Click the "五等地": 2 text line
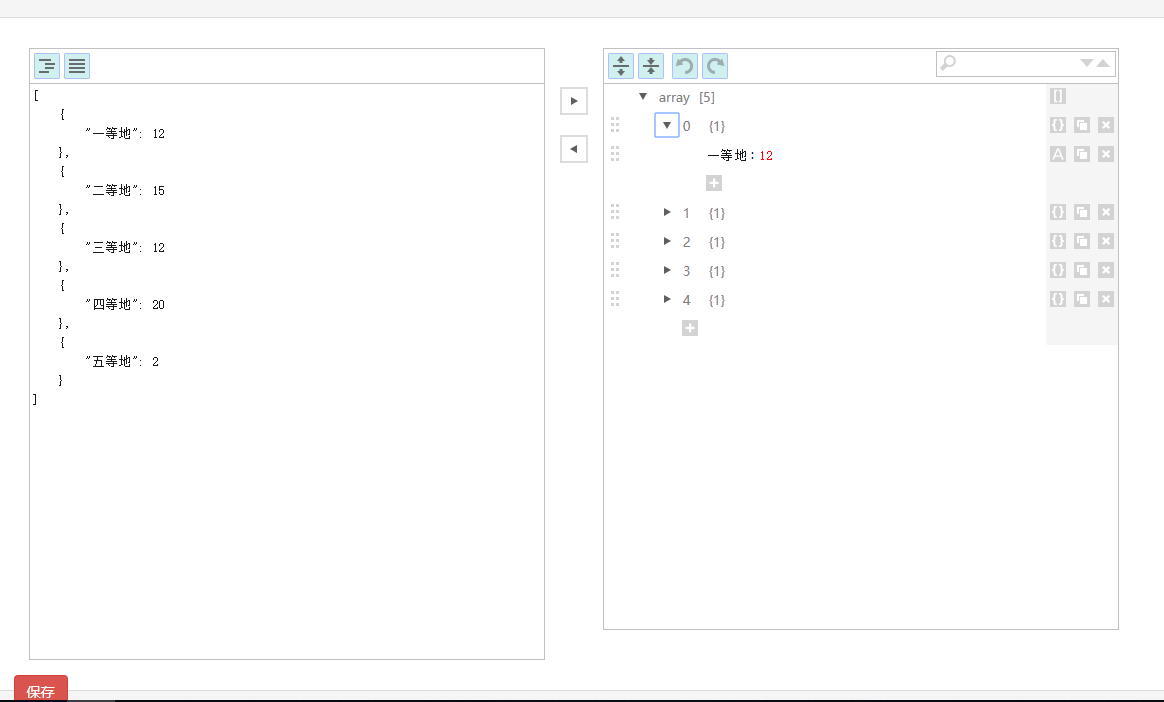 [122, 362]
